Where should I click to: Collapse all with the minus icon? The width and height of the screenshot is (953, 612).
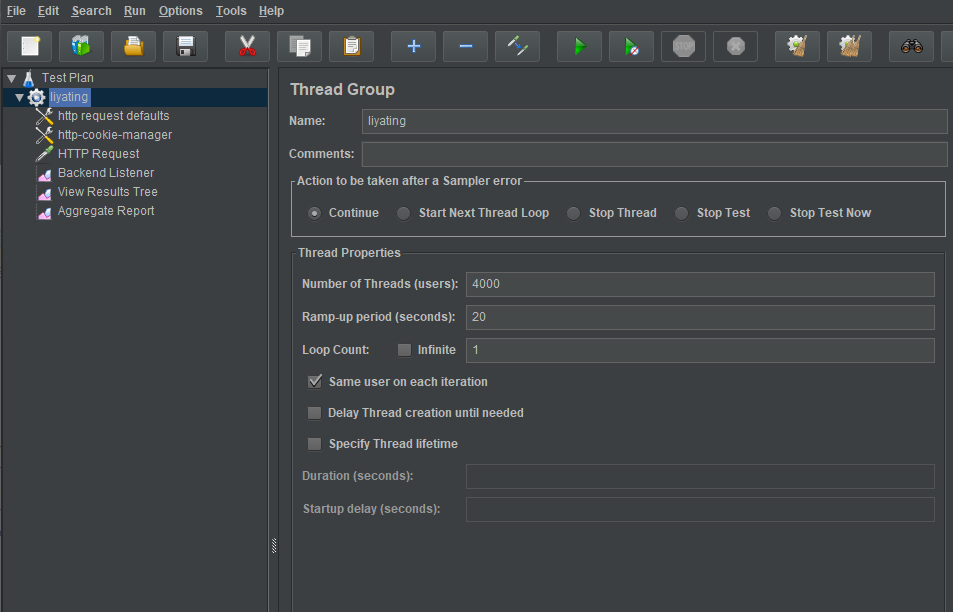466,46
